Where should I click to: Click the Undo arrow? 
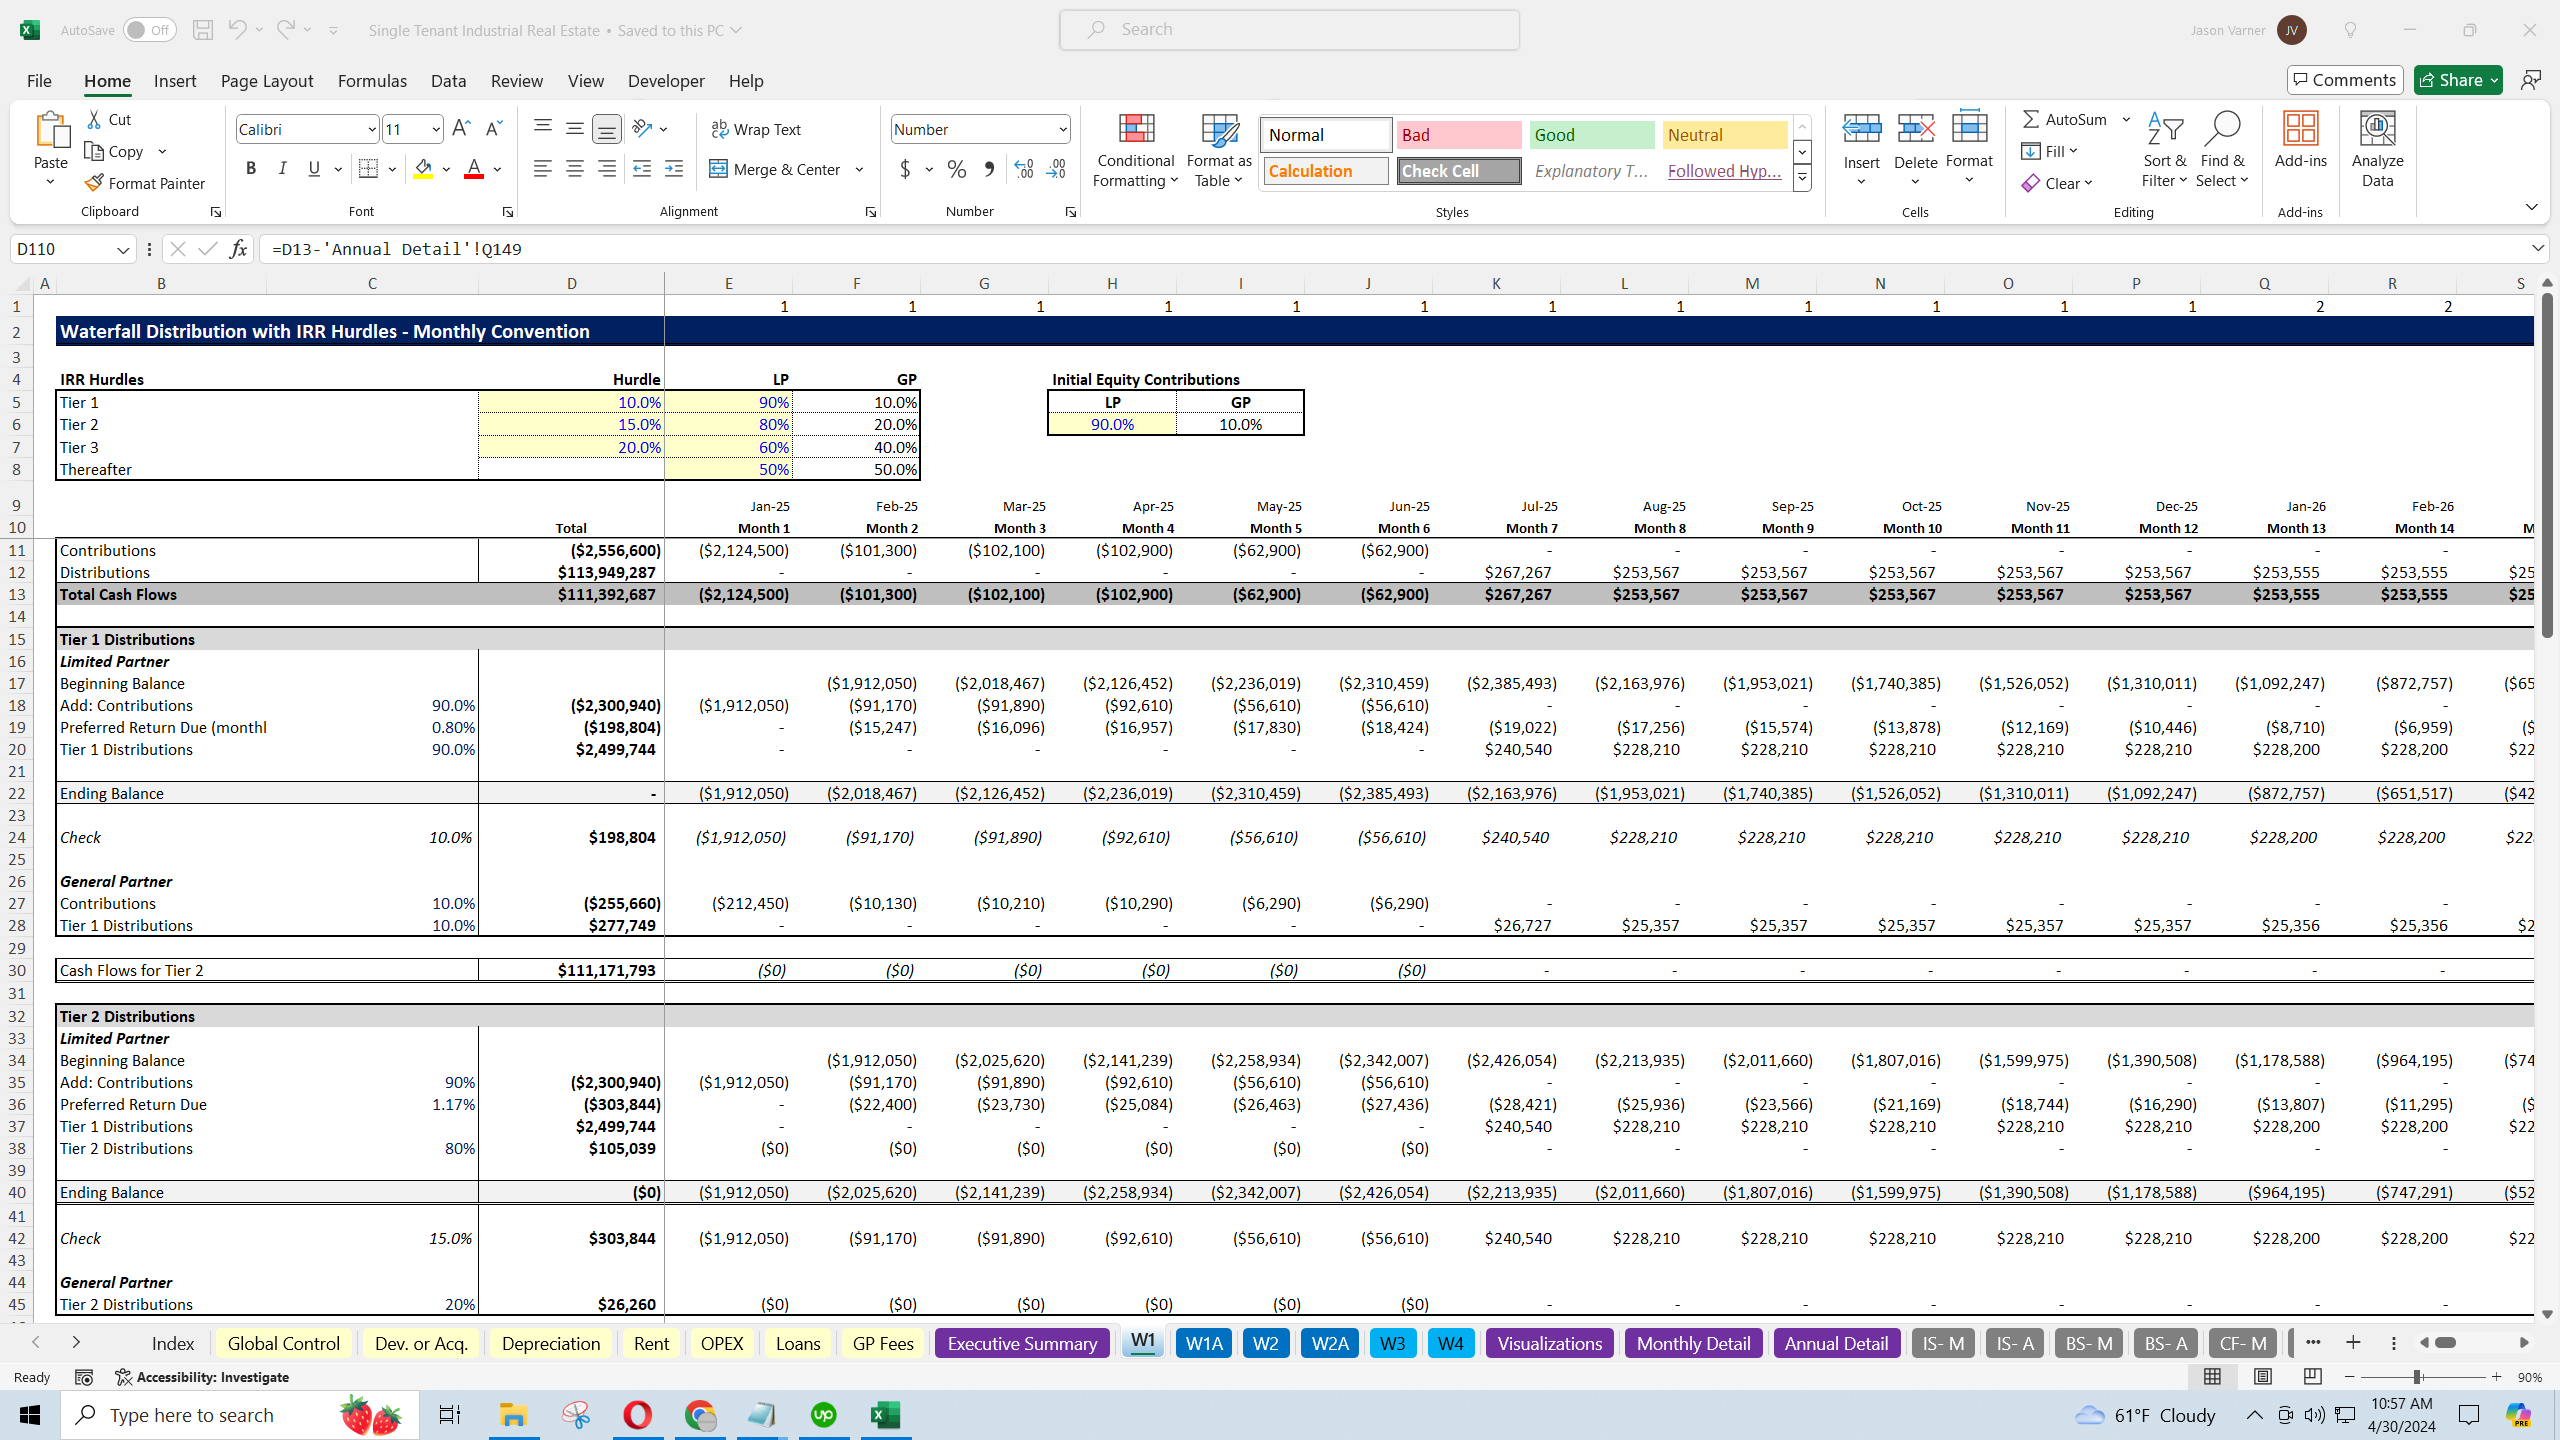click(x=237, y=30)
